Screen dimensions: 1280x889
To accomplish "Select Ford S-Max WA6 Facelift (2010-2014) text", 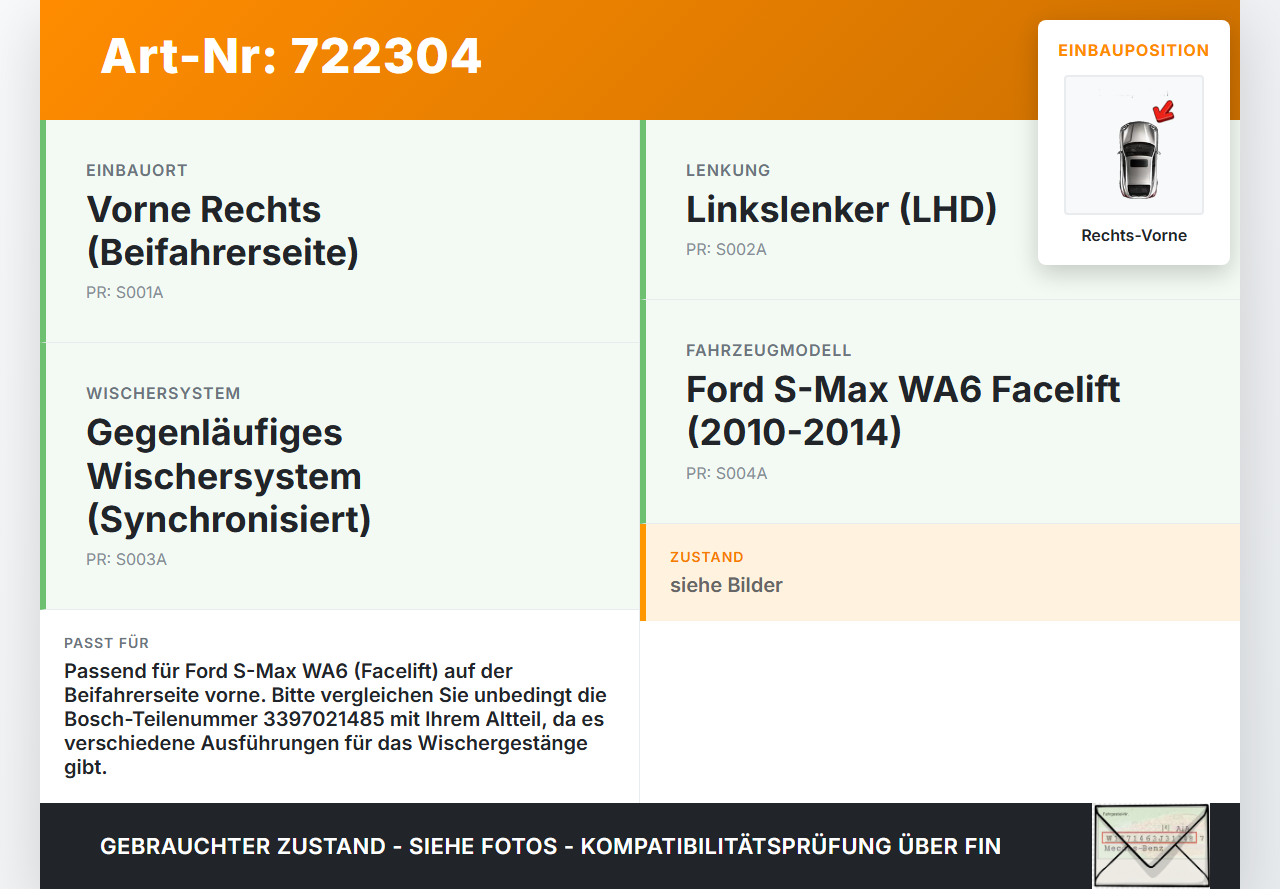I will coord(903,411).
